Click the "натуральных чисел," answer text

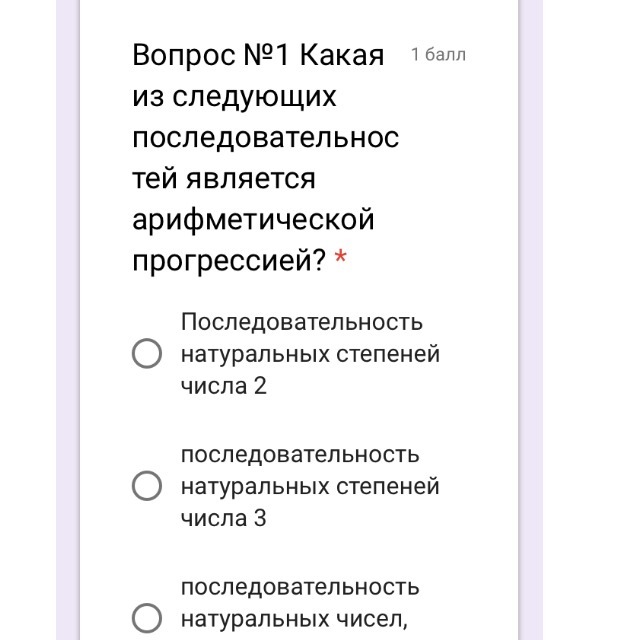tap(294, 618)
